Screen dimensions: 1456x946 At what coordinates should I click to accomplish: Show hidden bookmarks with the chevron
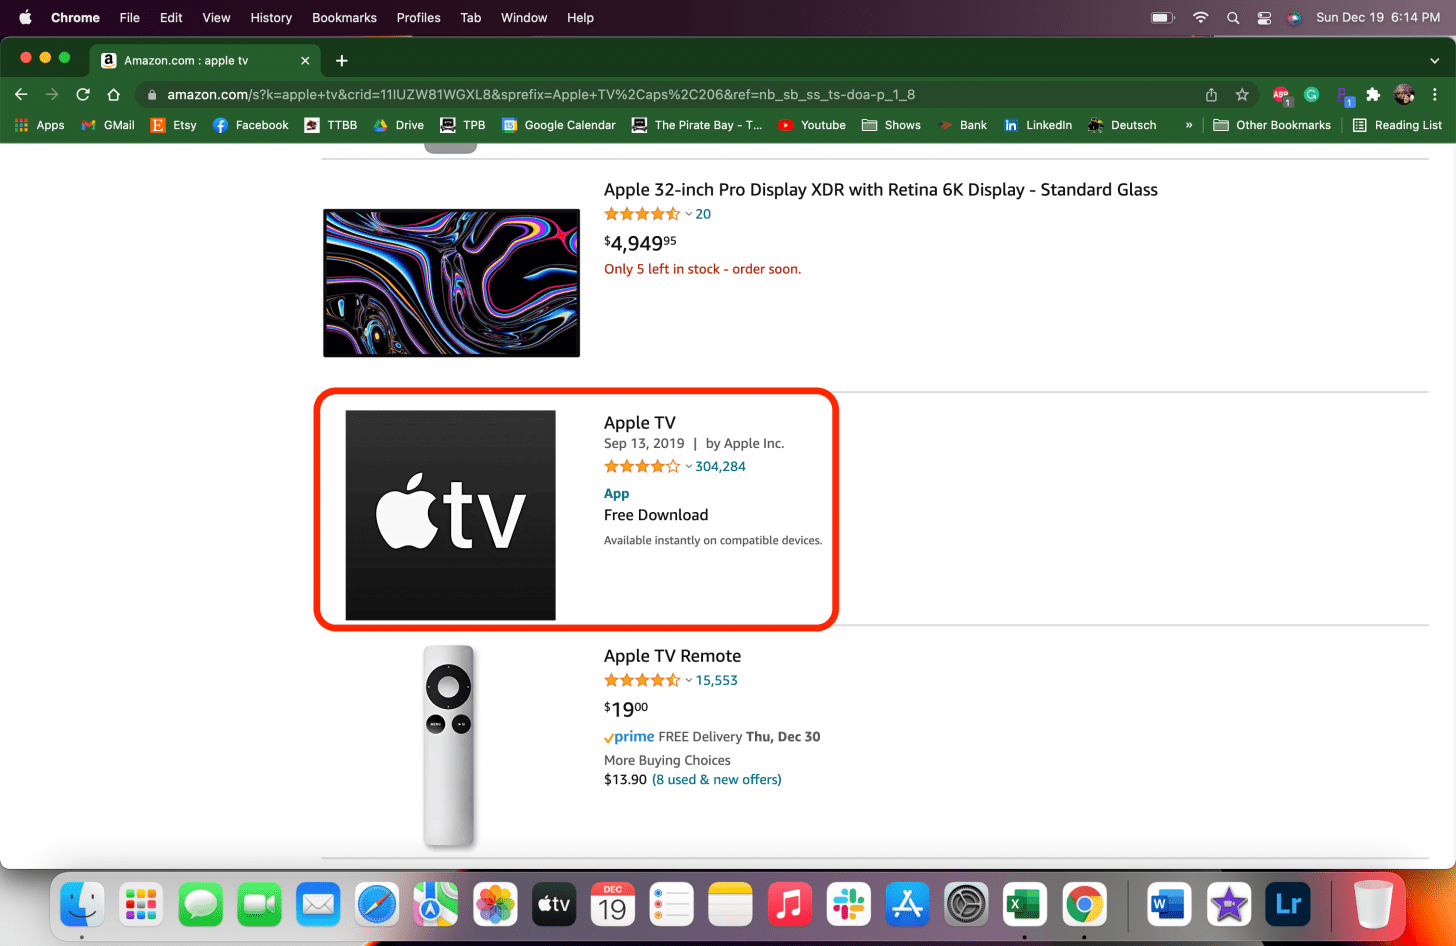(1189, 125)
